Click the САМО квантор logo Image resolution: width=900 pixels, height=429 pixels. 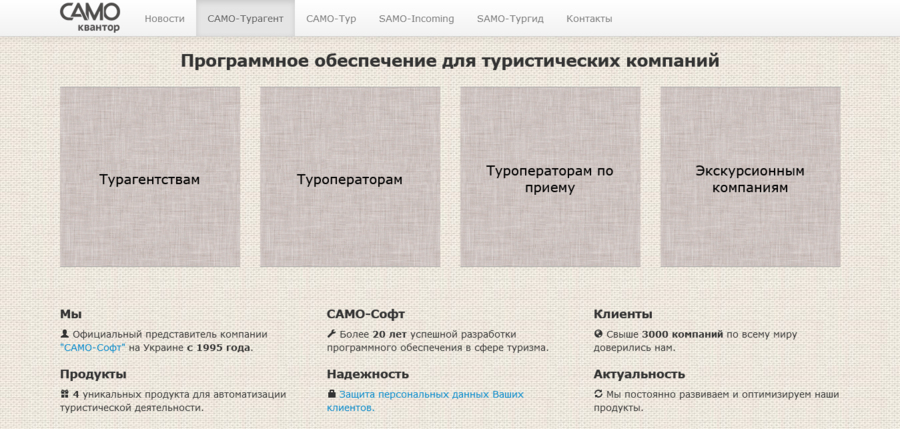pos(90,17)
